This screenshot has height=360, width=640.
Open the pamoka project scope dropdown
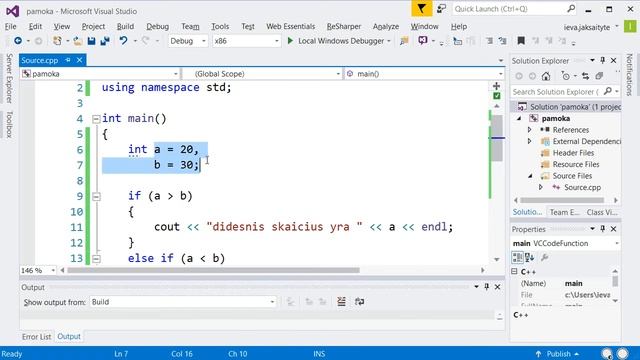pyautogui.click(x=100, y=74)
